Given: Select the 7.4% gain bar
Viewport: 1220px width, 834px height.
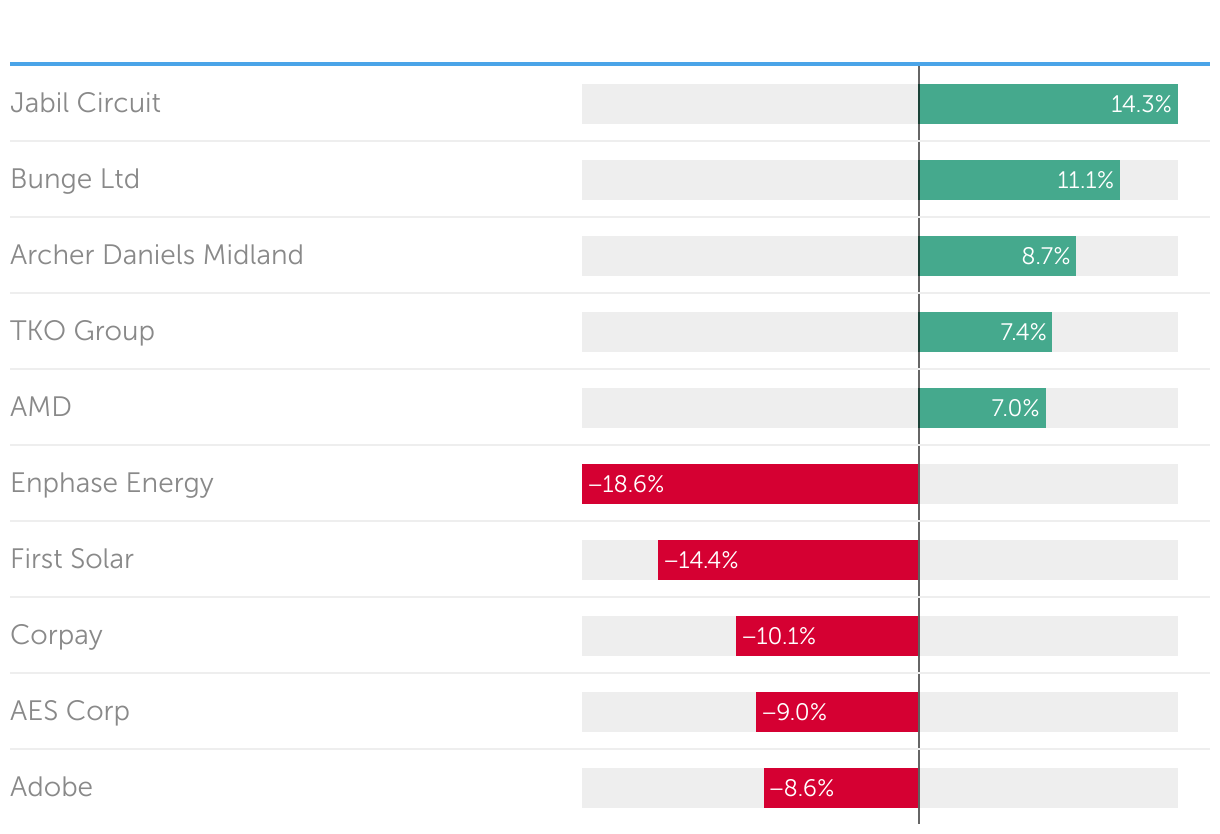Looking at the screenshot, I should pyautogui.click(x=985, y=332).
